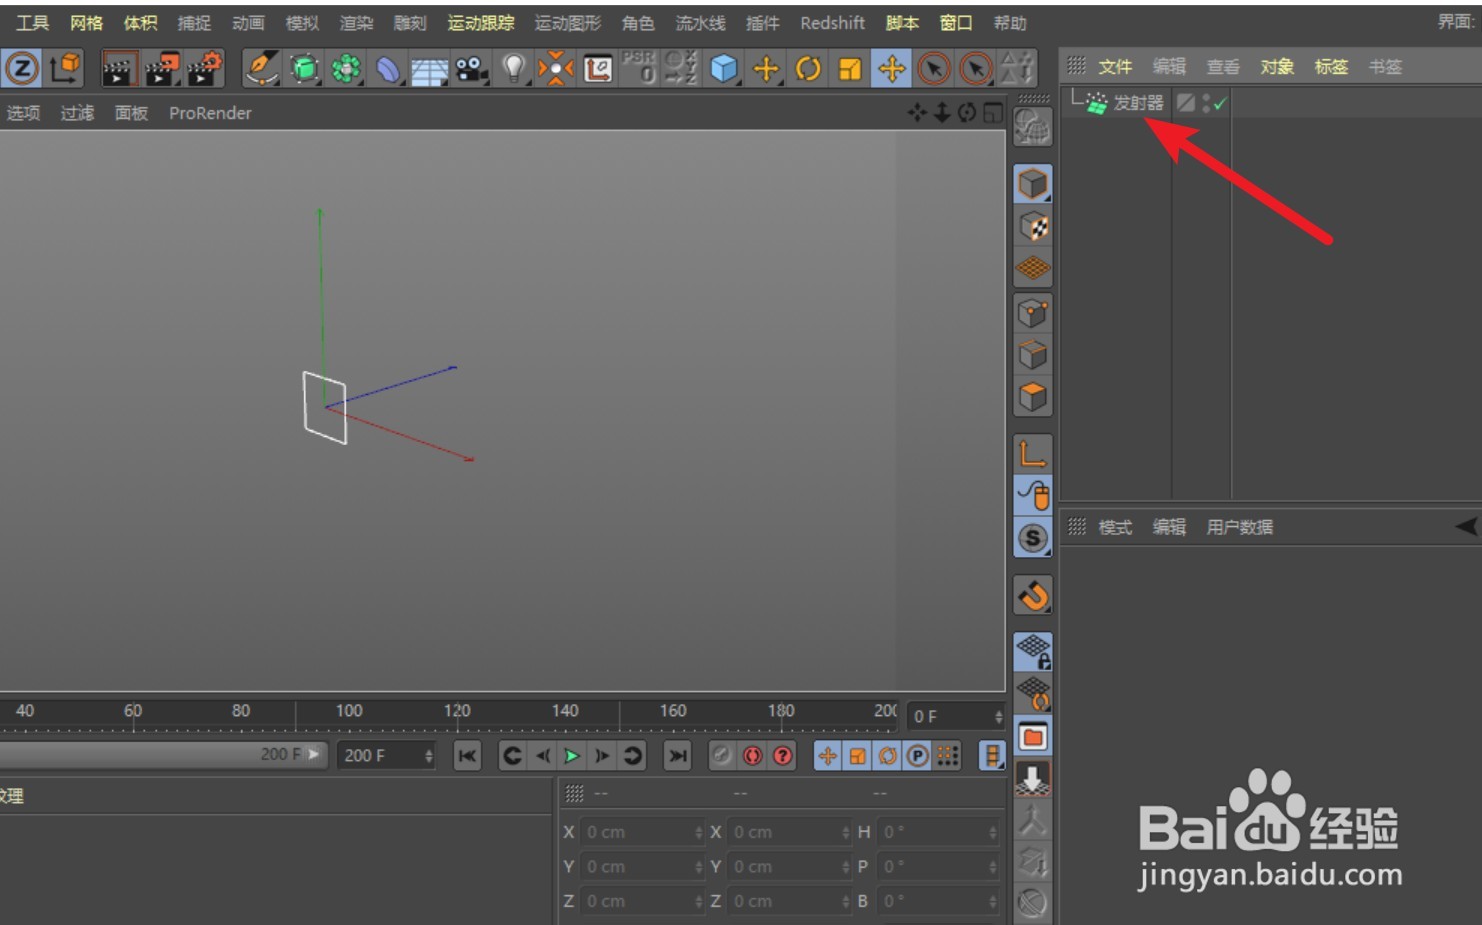Render the active view clapperboard
This screenshot has height=925, width=1482.
coord(118,69)
